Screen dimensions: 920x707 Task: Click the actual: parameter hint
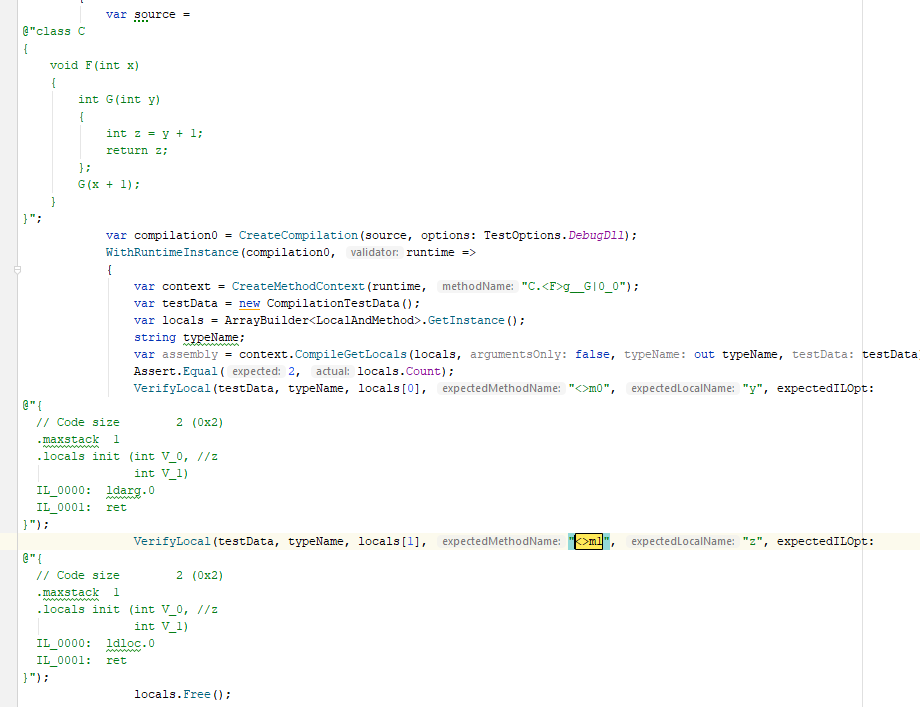pyautogui.click(x=332, y=371)
